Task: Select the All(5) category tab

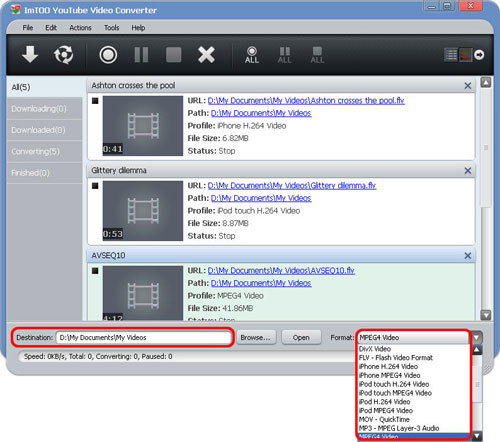Action: coord(44,87)
